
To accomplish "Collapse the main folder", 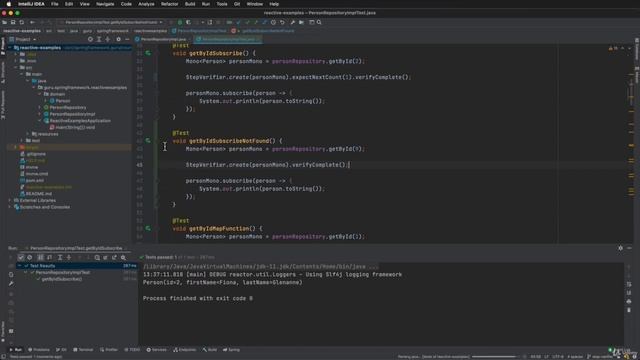I will 22,74.
